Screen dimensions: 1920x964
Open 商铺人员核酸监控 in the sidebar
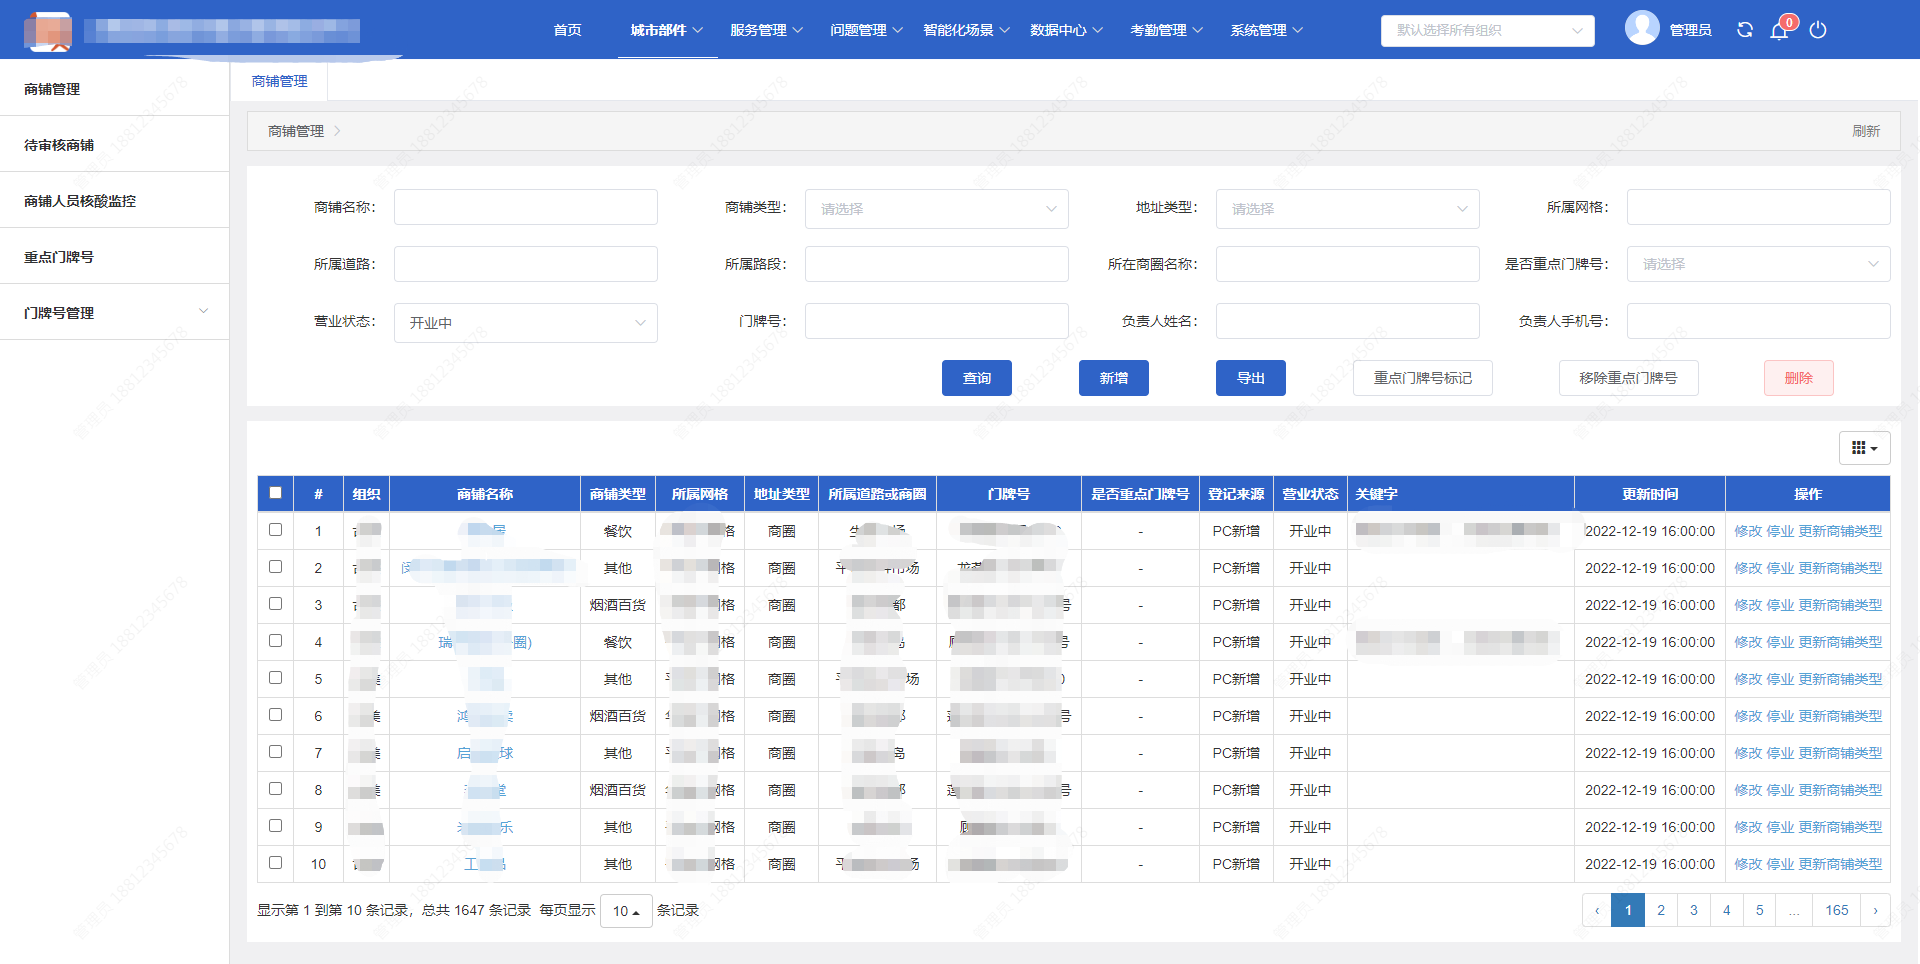(114, 201)
